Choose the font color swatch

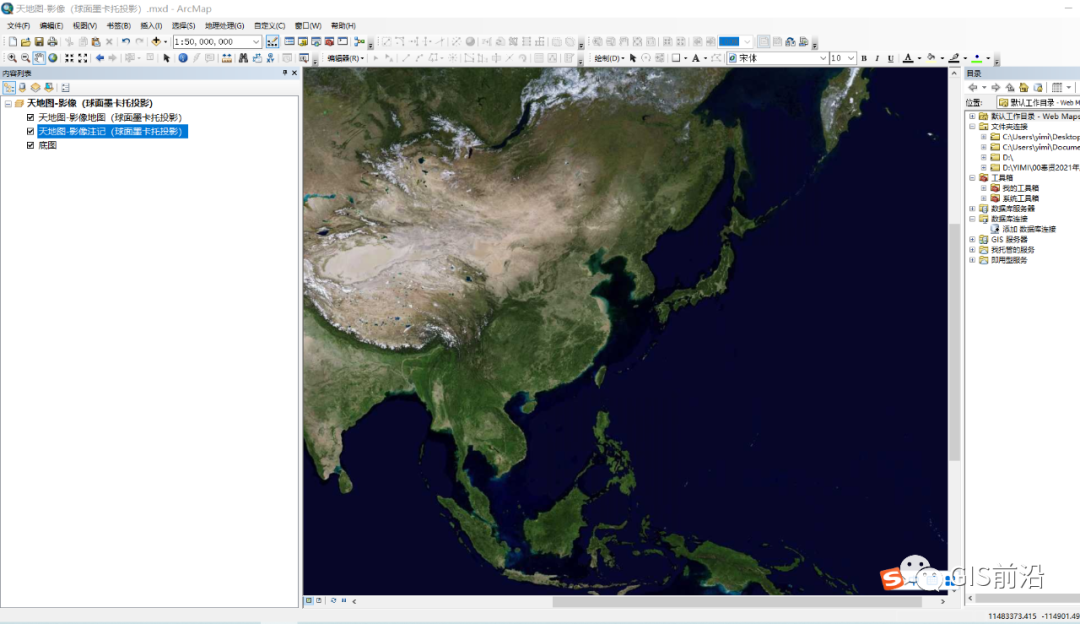908,59
